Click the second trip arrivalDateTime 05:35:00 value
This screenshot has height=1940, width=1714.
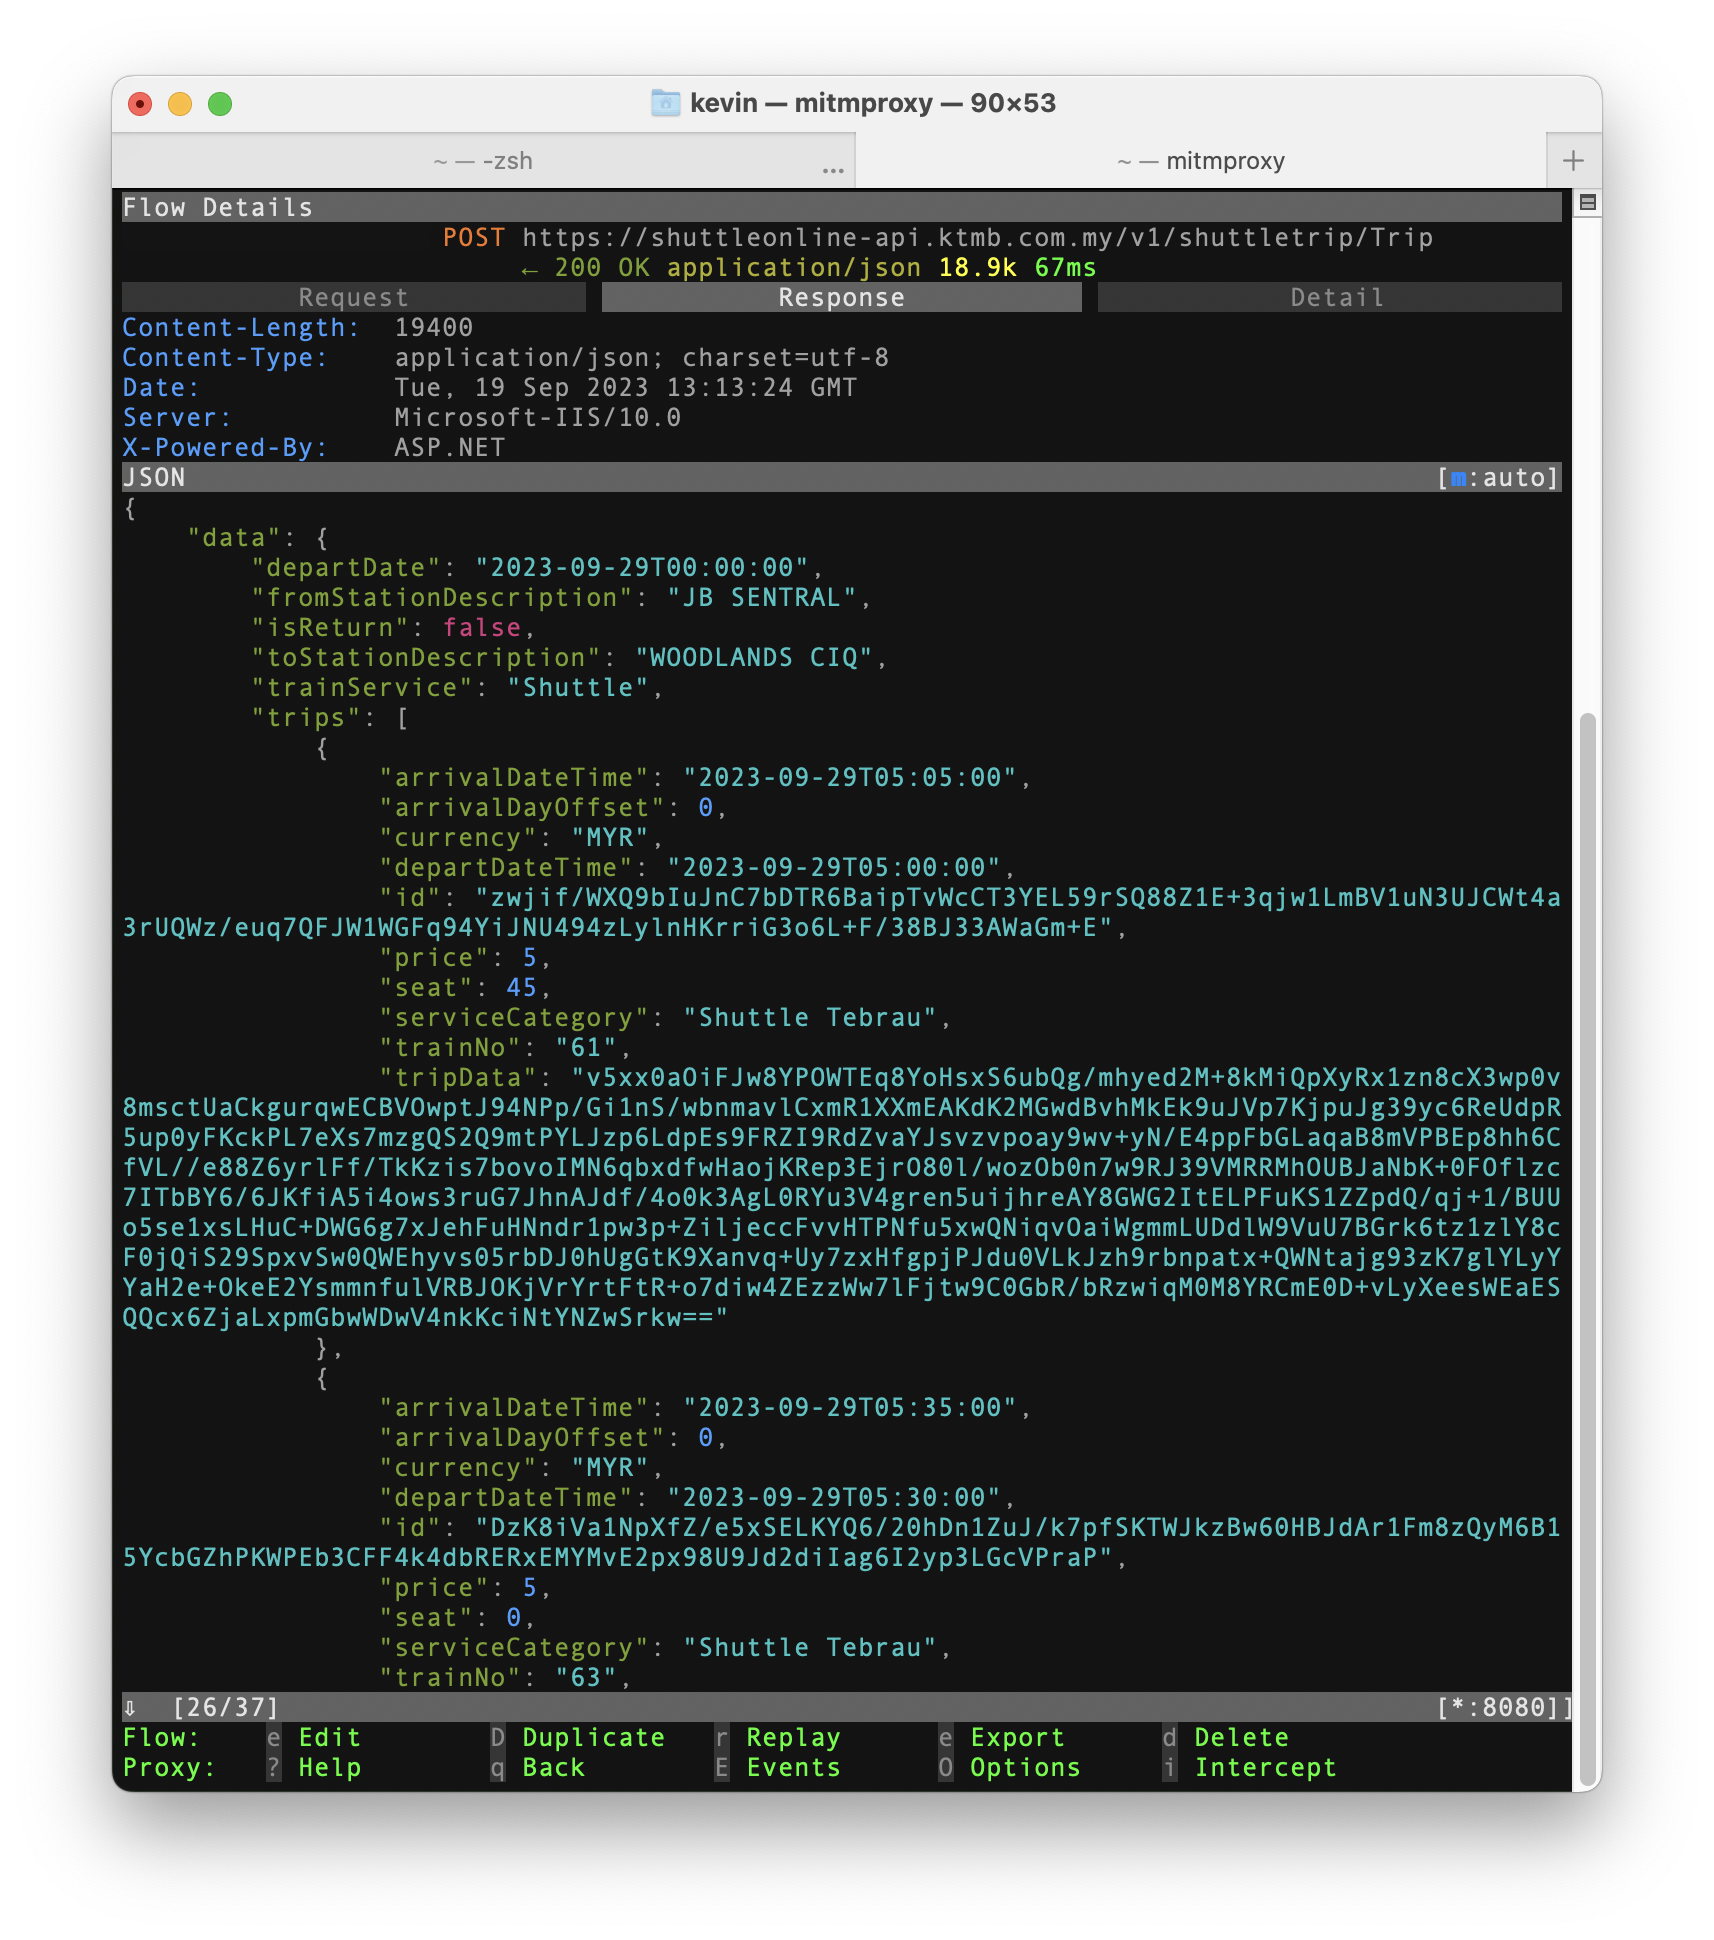pyautogui.click(x=849, y=1407)
